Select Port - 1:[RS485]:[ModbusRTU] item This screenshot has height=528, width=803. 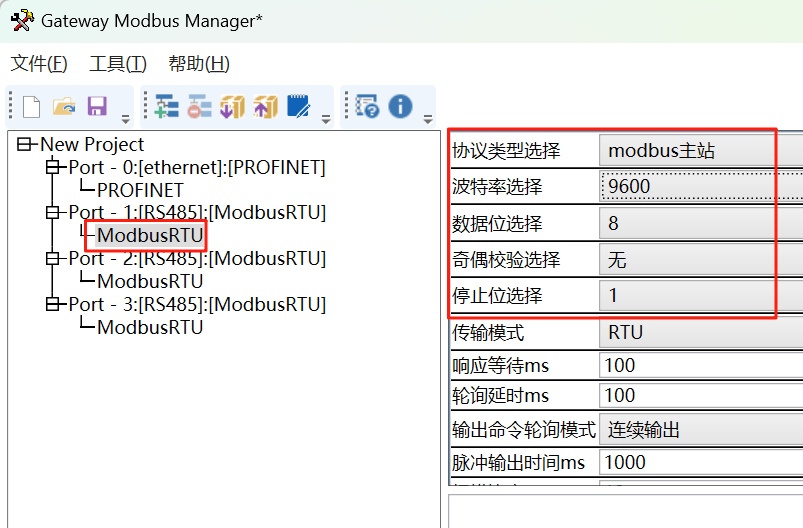197,213
